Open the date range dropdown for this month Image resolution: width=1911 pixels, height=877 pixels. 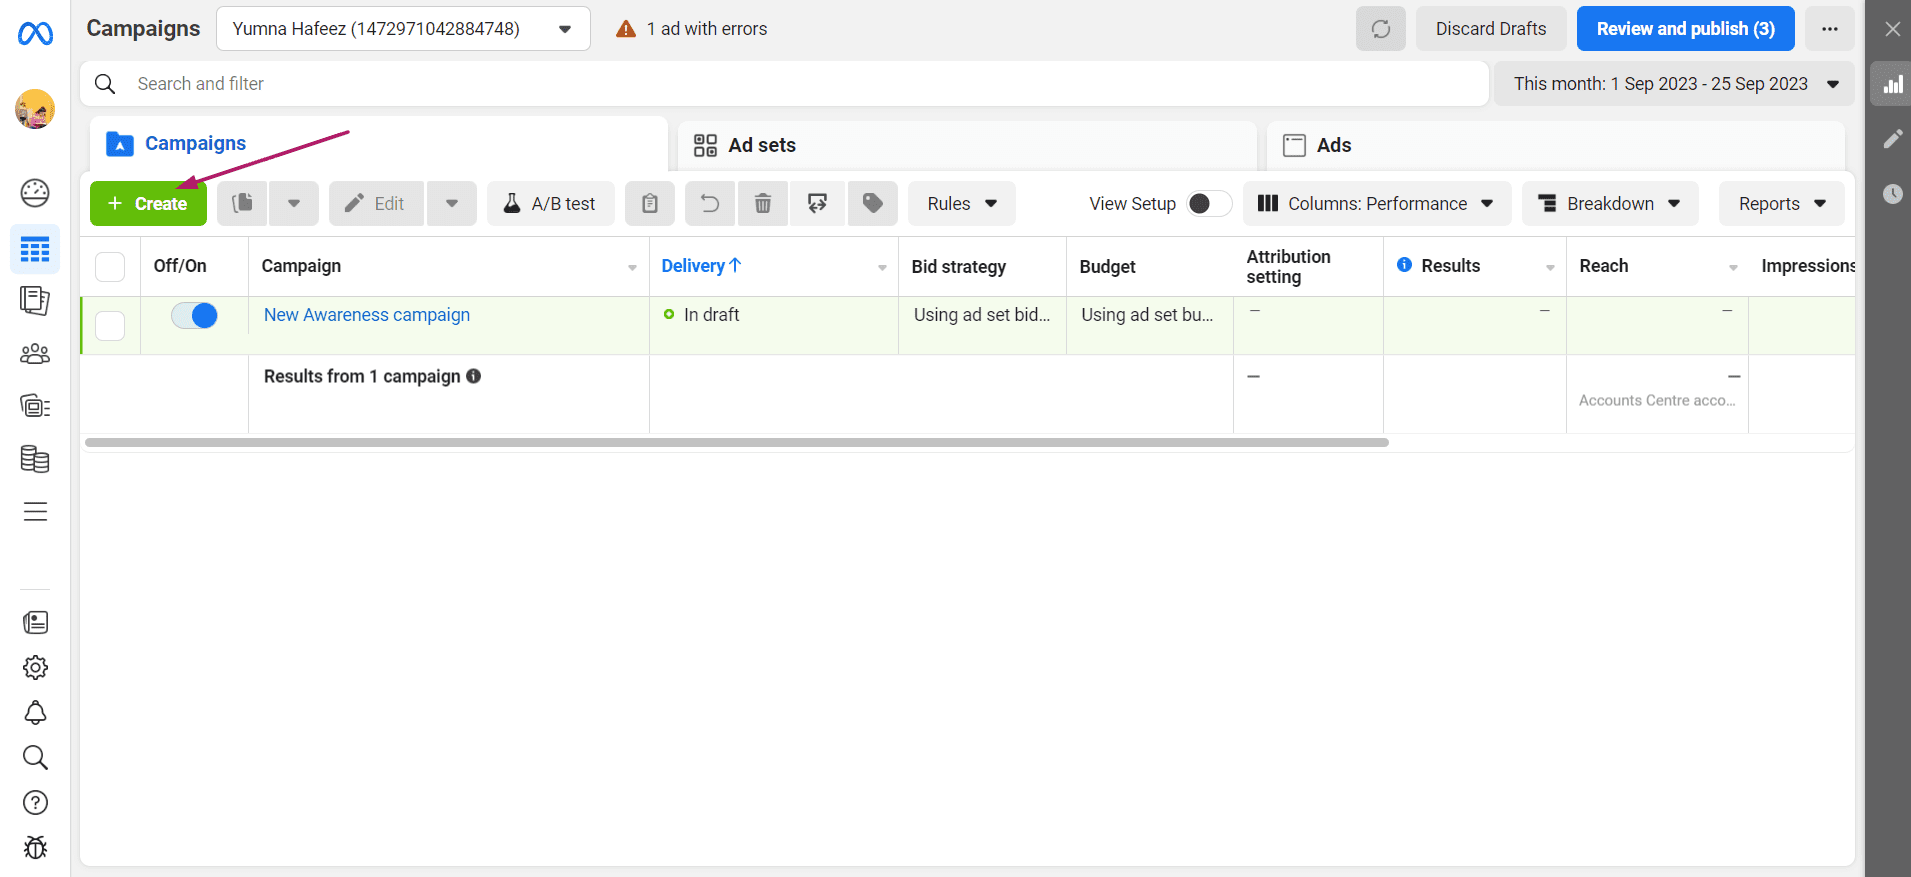point(1673,84)
